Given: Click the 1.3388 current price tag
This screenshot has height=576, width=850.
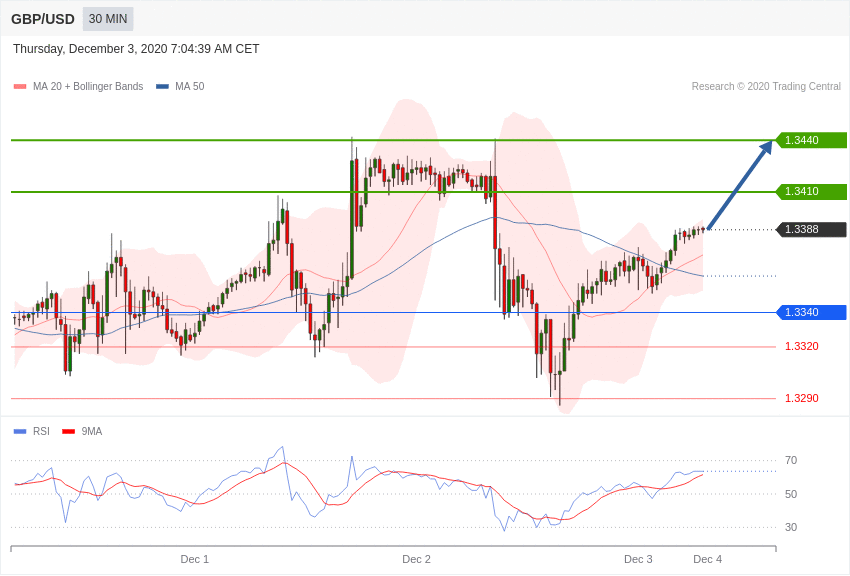Looking at the screenshot, I should (812, 229).
